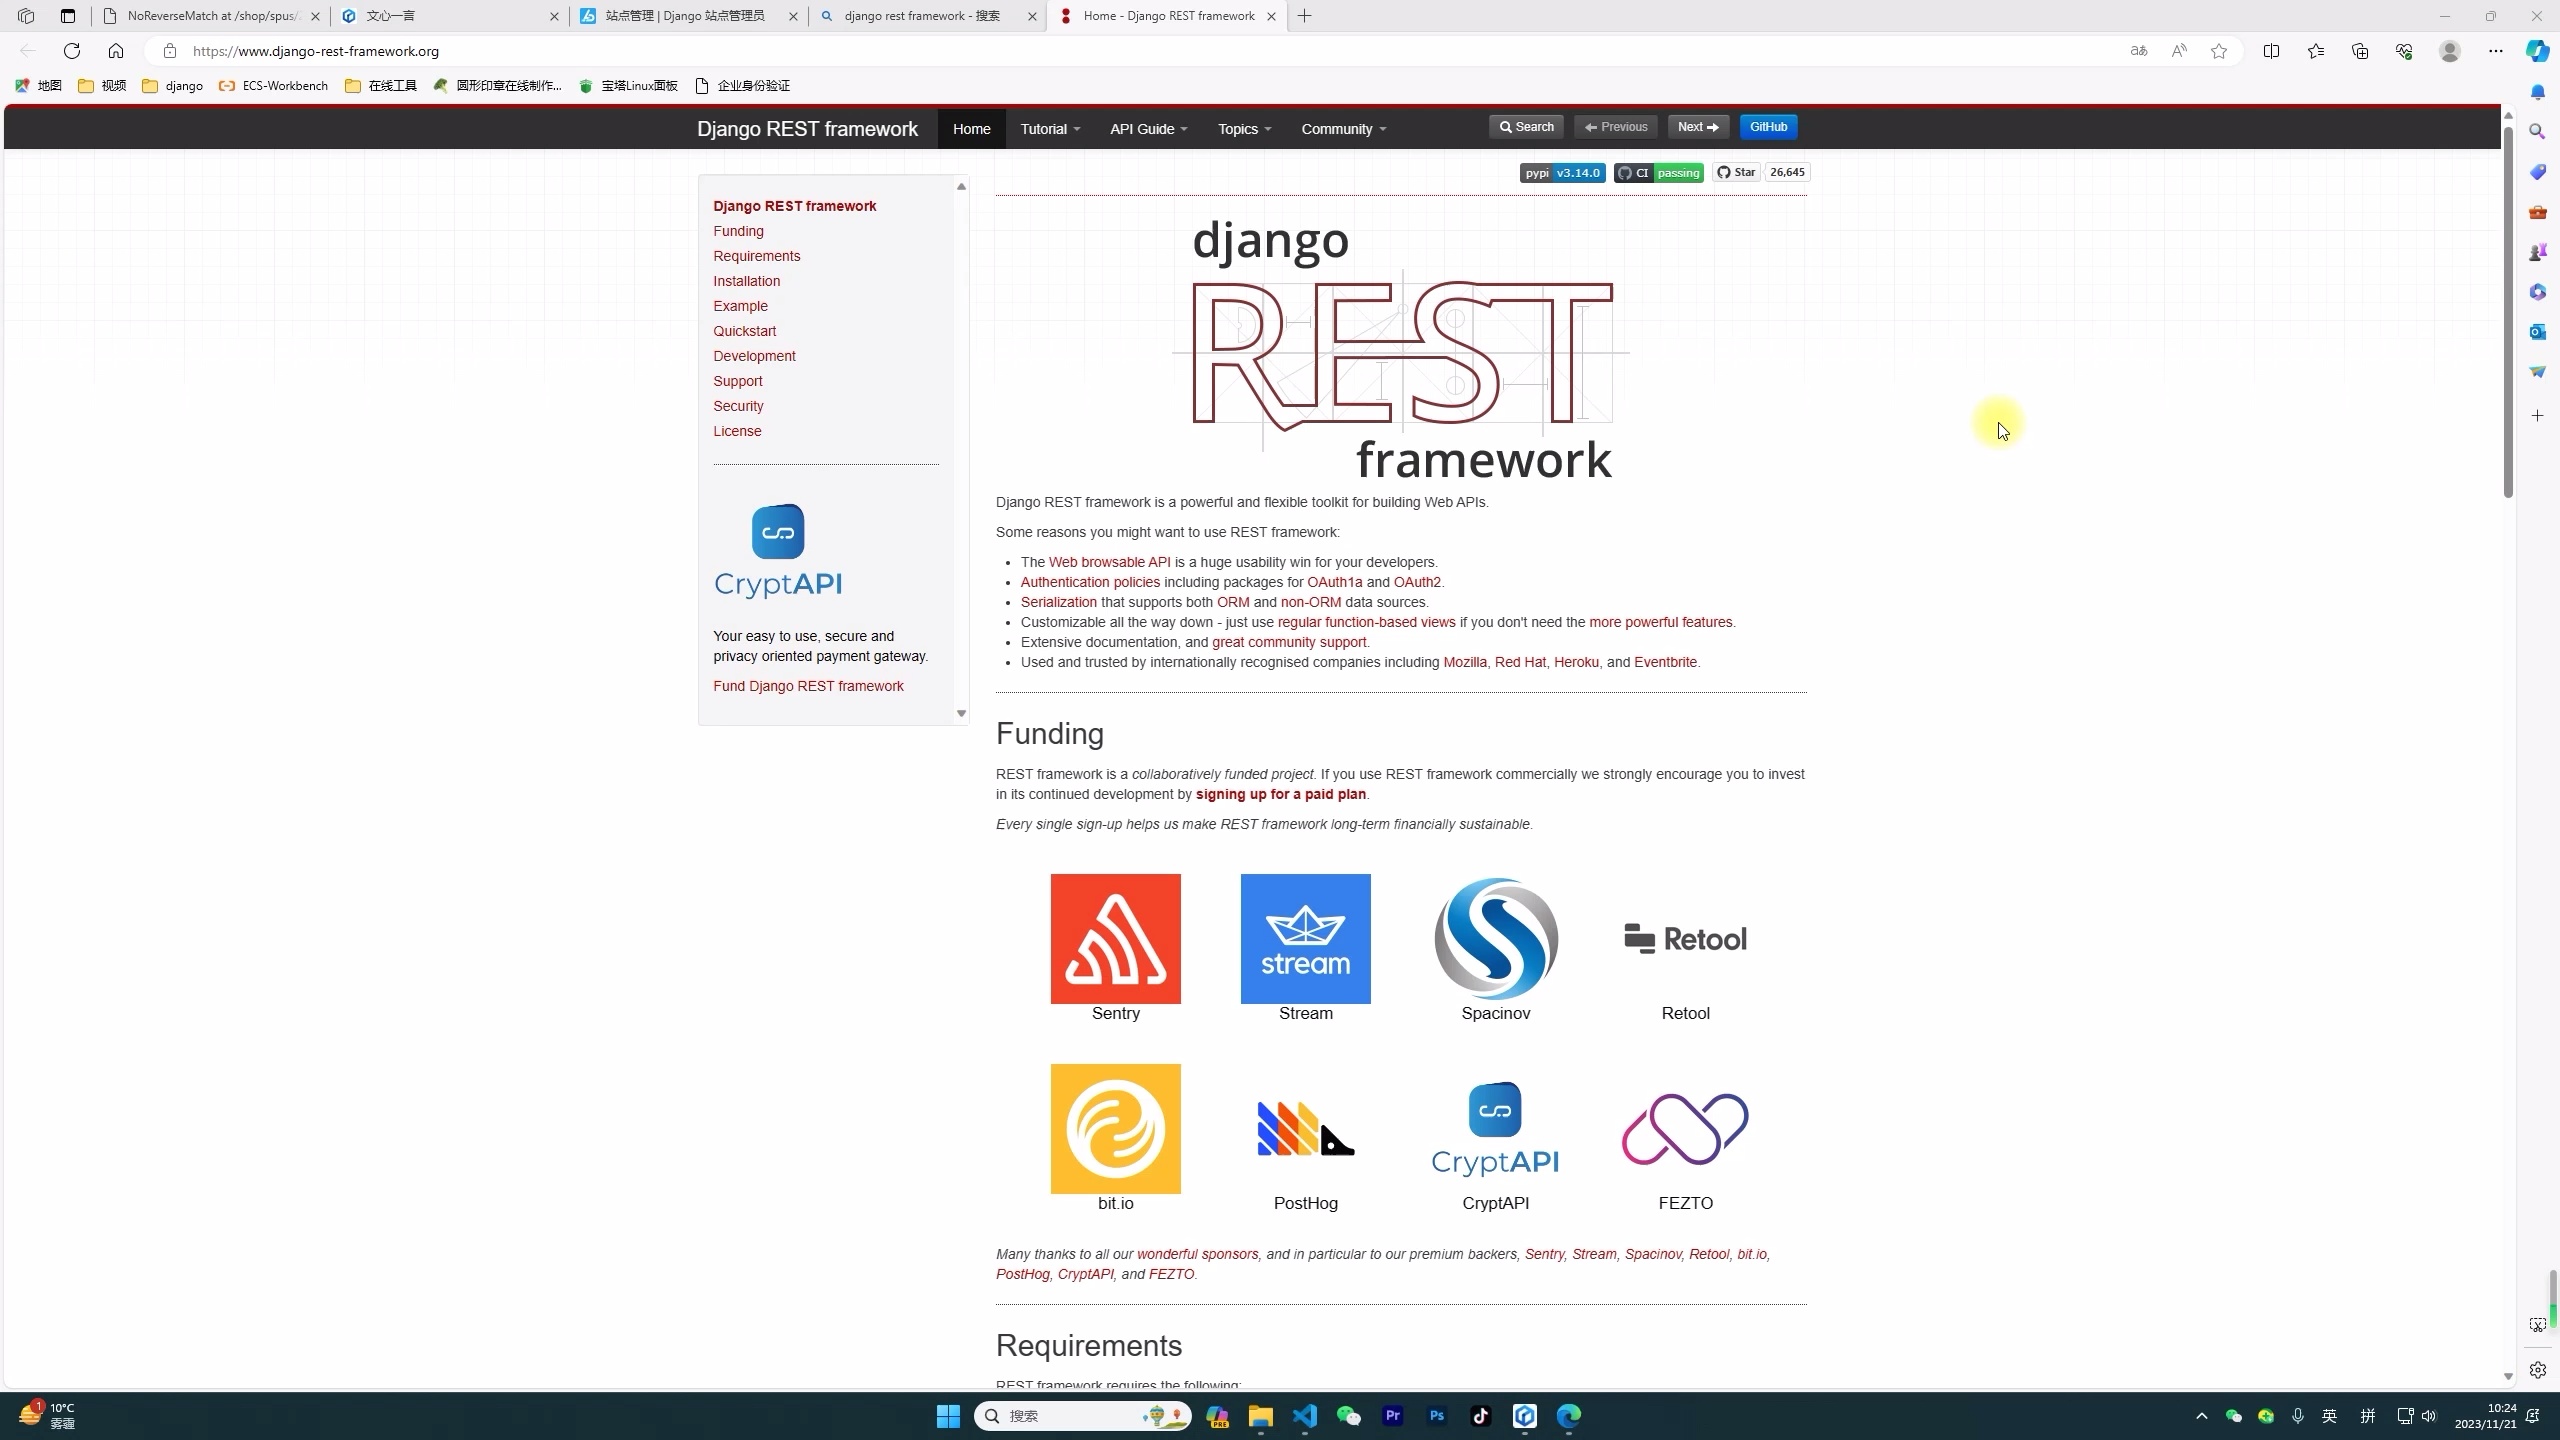Toggle page translation in the address bar
Viewport: 2560px width, 1440px height.
click(2138, 51)
